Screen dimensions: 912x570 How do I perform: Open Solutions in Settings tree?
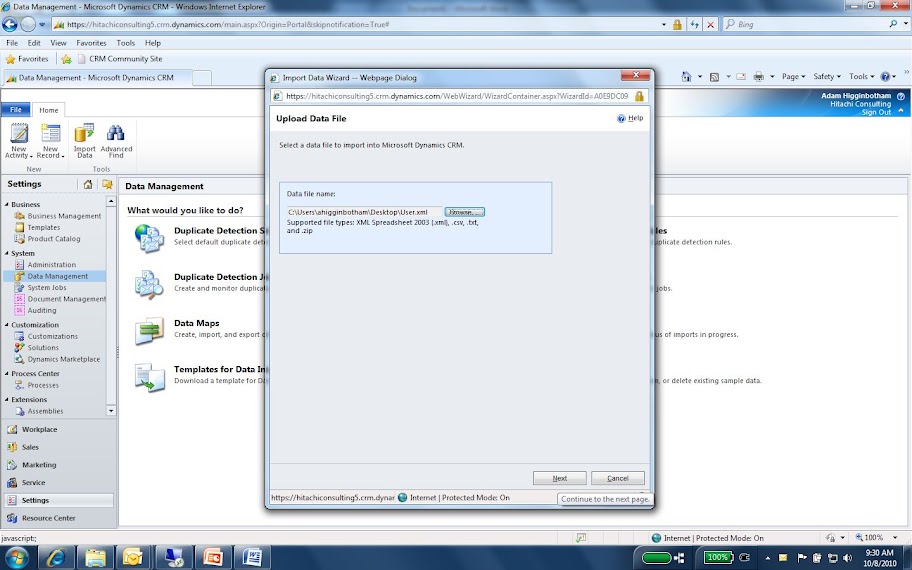coord(43,348)
